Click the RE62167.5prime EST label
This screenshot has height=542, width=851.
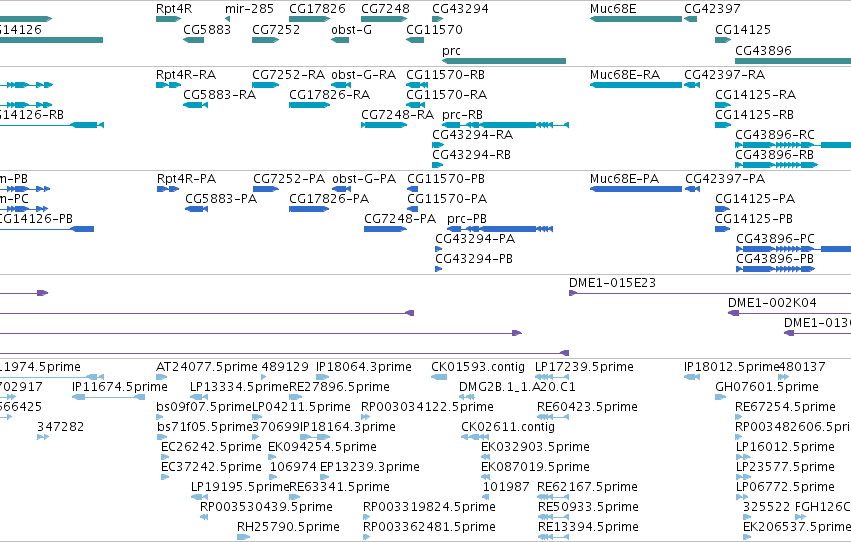[x=587, y=487]
